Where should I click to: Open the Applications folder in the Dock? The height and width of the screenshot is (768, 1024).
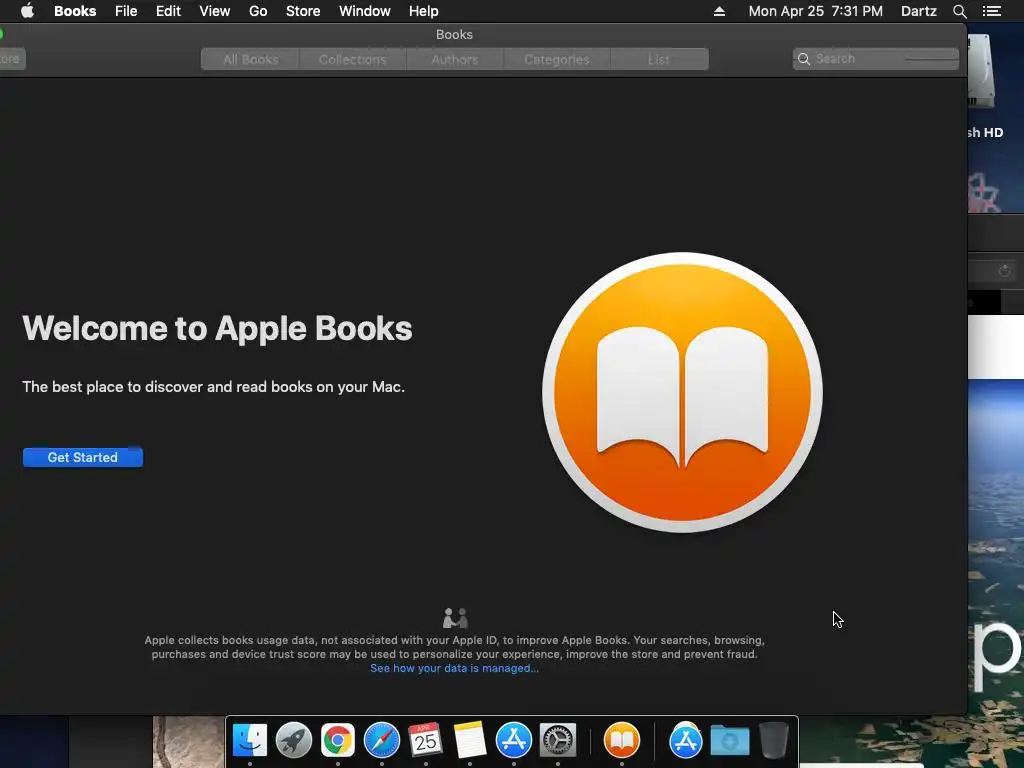click(x=686, y=740)
